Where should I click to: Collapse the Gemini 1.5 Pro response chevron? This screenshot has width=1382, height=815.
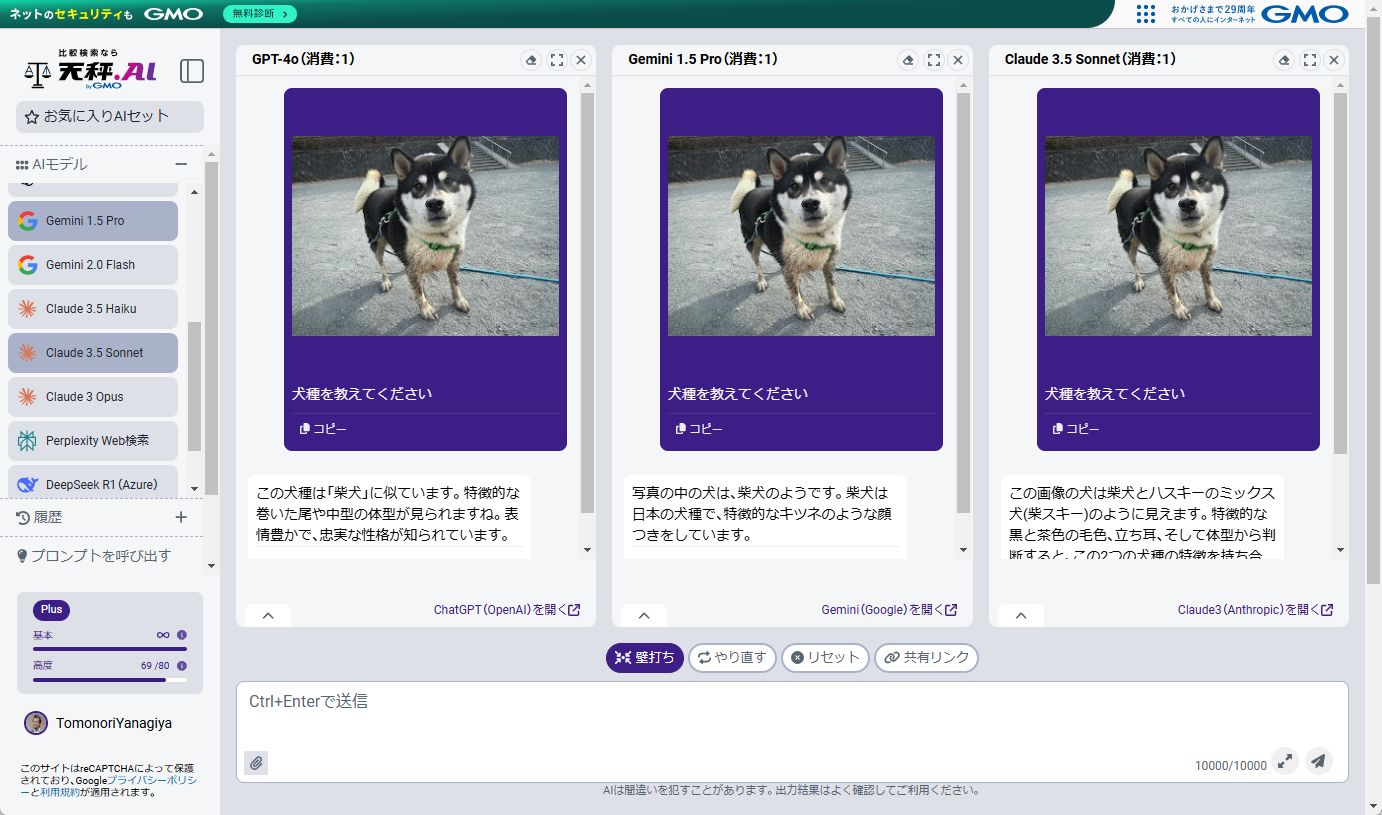point(643,615)
